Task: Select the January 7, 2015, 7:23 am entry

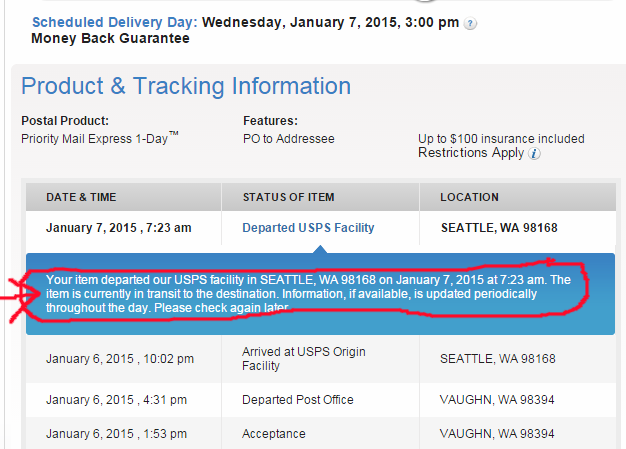Action: tap(118, 228)
